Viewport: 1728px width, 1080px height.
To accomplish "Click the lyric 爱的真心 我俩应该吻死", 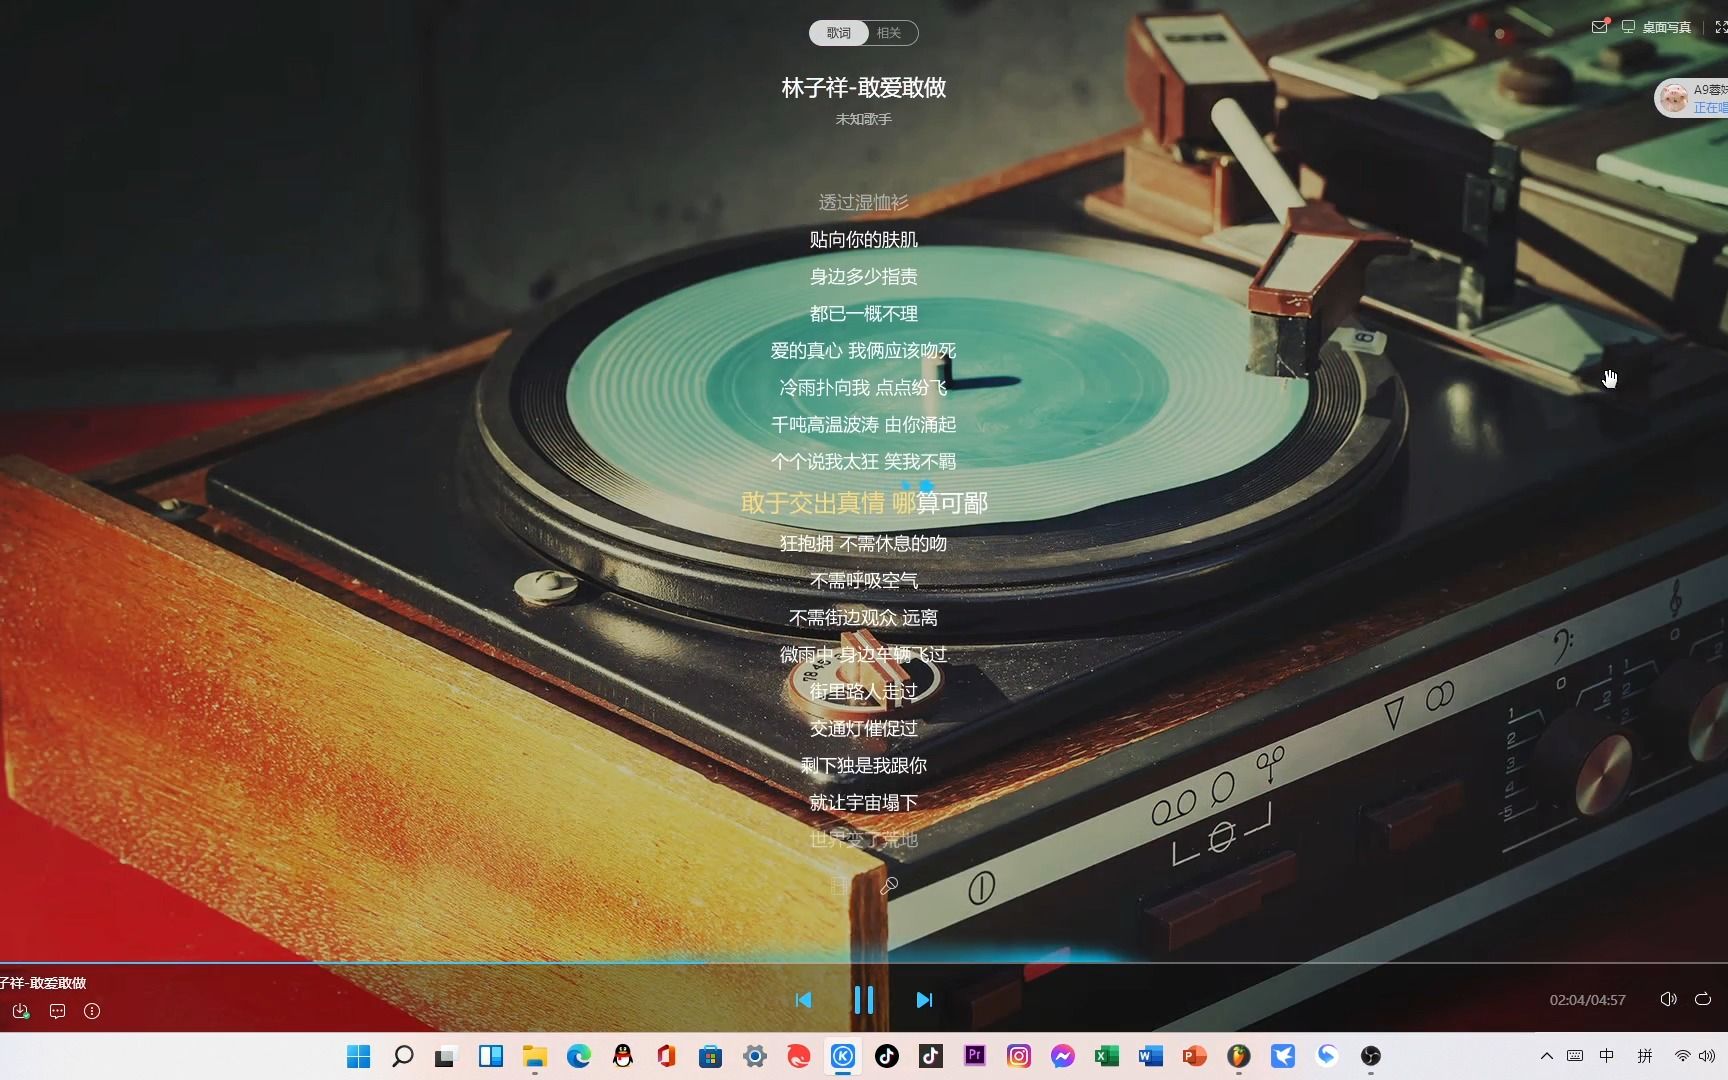I will tap(863, 350).
